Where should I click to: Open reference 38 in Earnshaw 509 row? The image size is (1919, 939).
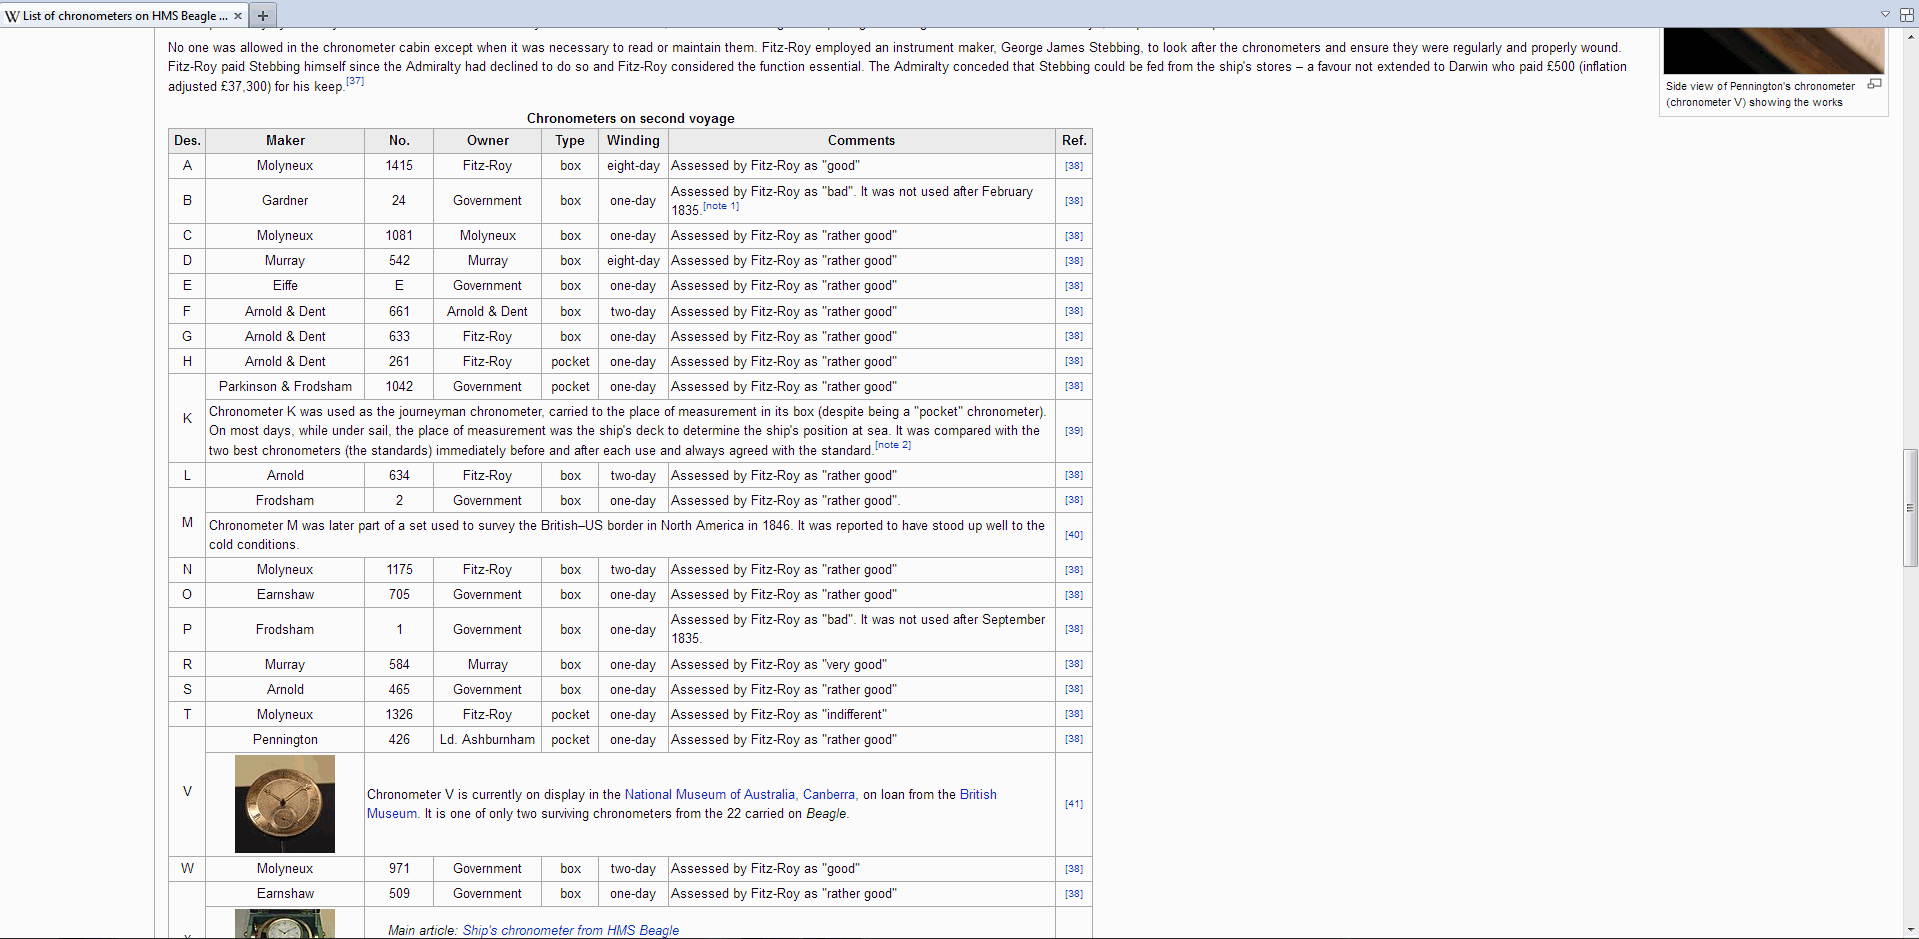[x=1074, y=894]
